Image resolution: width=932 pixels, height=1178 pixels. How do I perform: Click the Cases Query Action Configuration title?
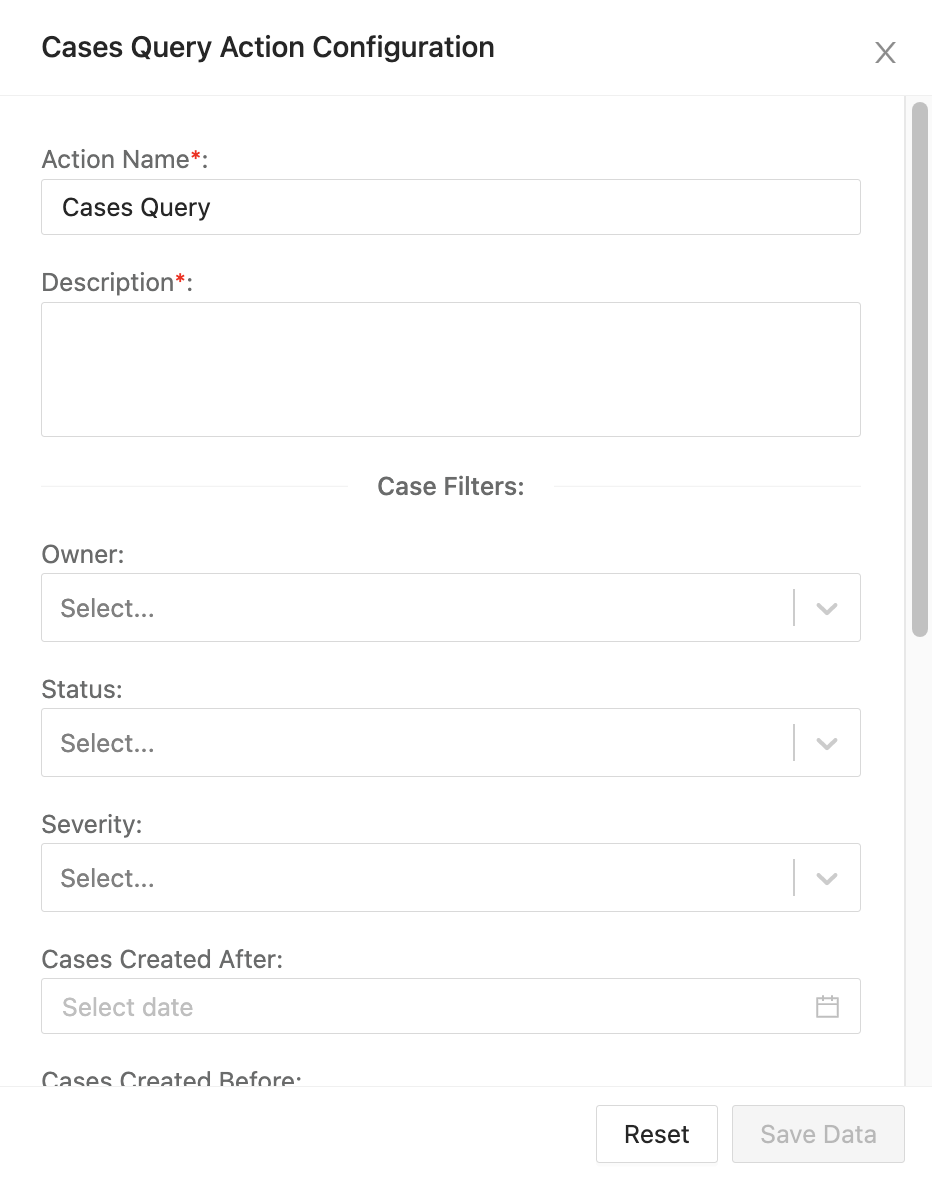(x=267, y=47)
